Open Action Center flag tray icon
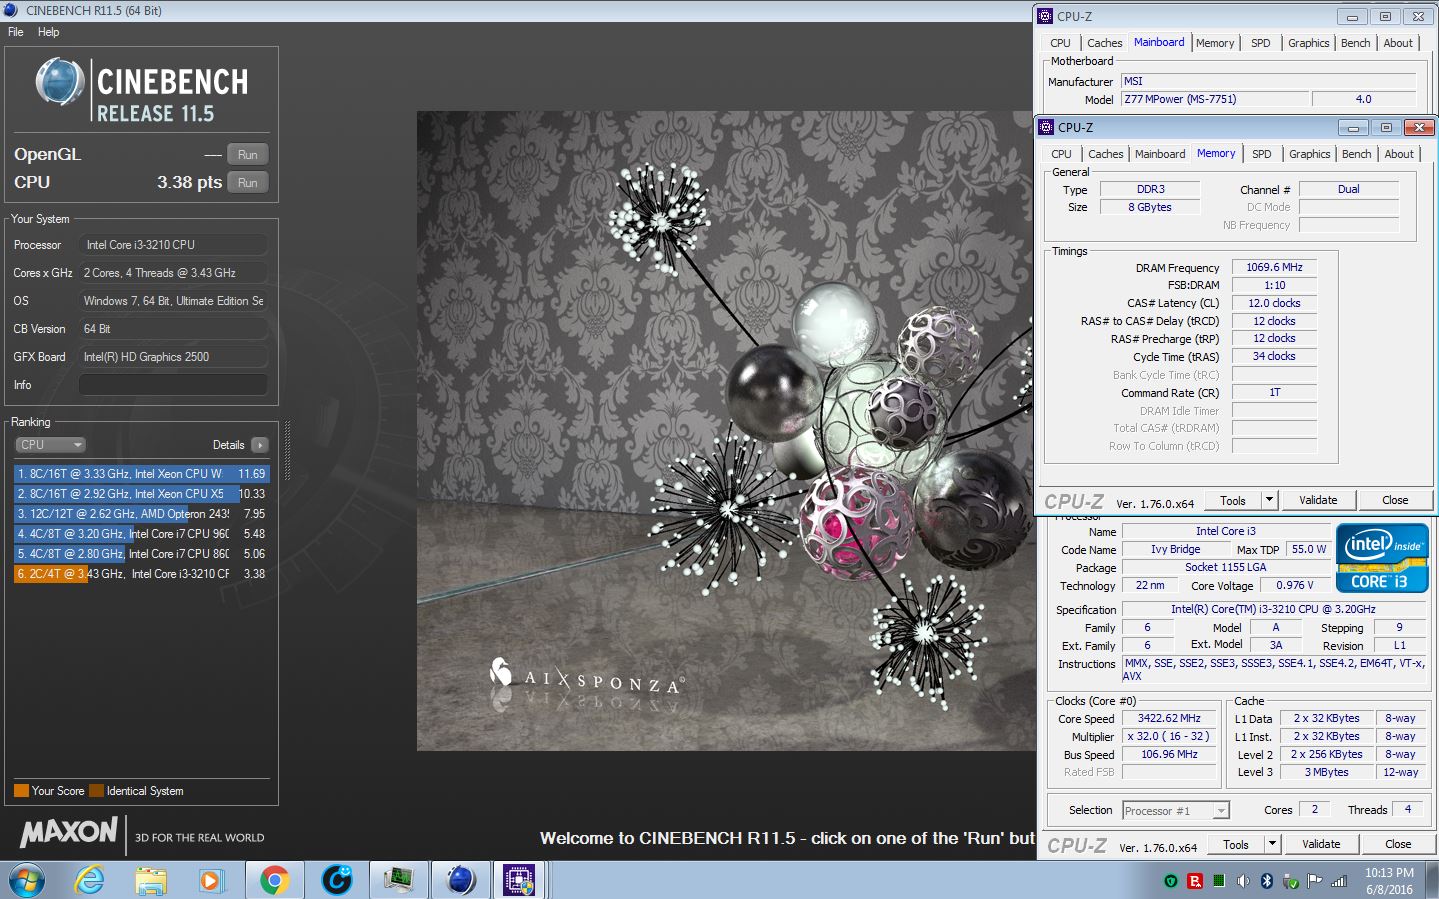Image resolution: width=1439 pixels, height=899 pixels. 1315,881
